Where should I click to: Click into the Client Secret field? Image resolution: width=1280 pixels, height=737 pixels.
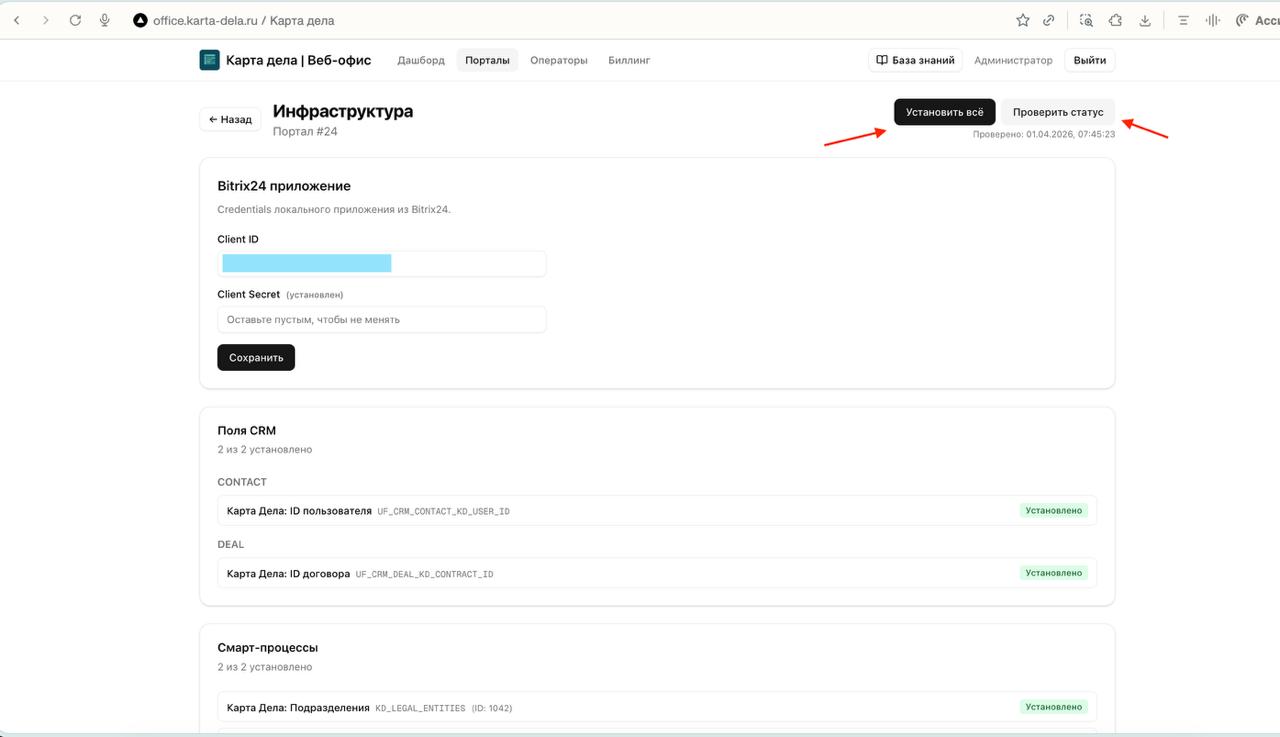[x=382, y=320]
